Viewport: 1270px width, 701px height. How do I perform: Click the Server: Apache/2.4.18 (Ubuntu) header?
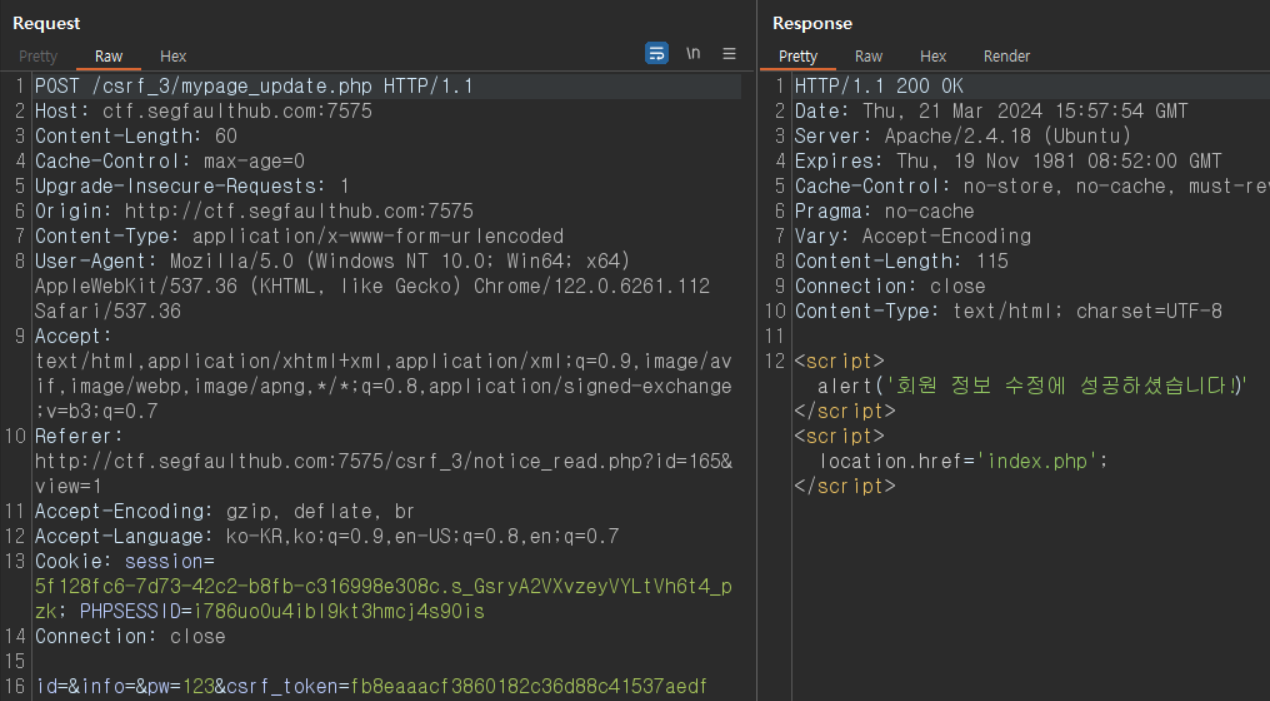click(963, 136)
